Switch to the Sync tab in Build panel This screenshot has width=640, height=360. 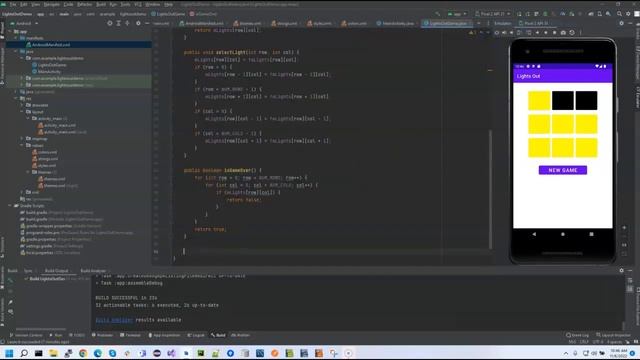click(x=28, y=271)
